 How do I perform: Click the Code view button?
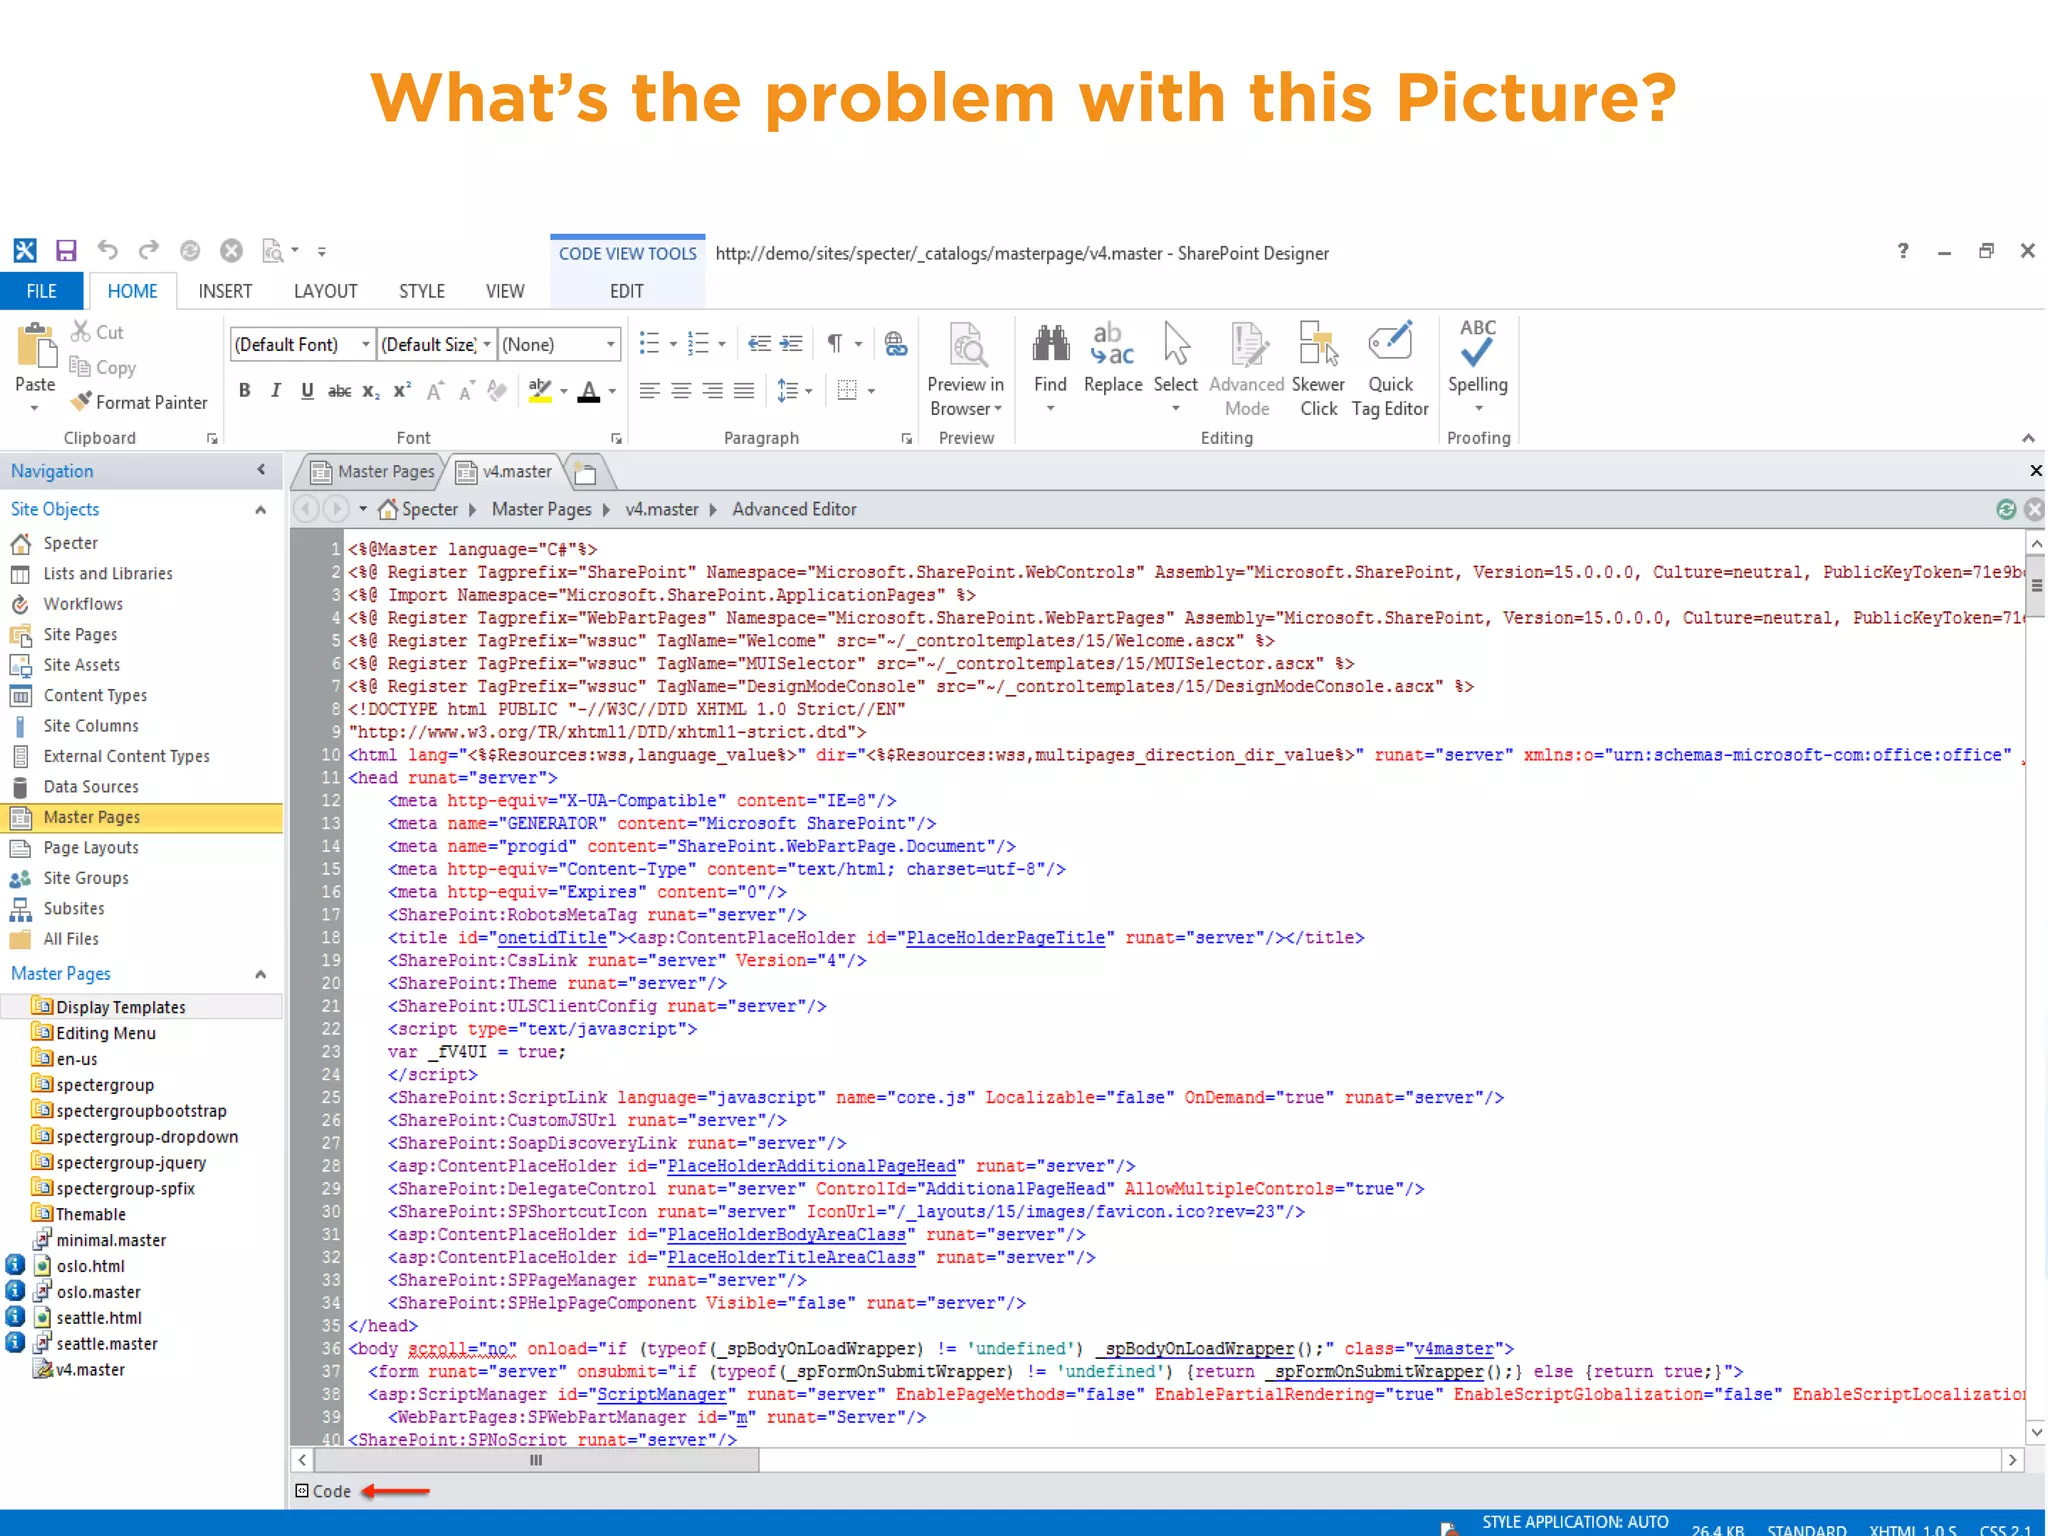tap(323, 1491)
